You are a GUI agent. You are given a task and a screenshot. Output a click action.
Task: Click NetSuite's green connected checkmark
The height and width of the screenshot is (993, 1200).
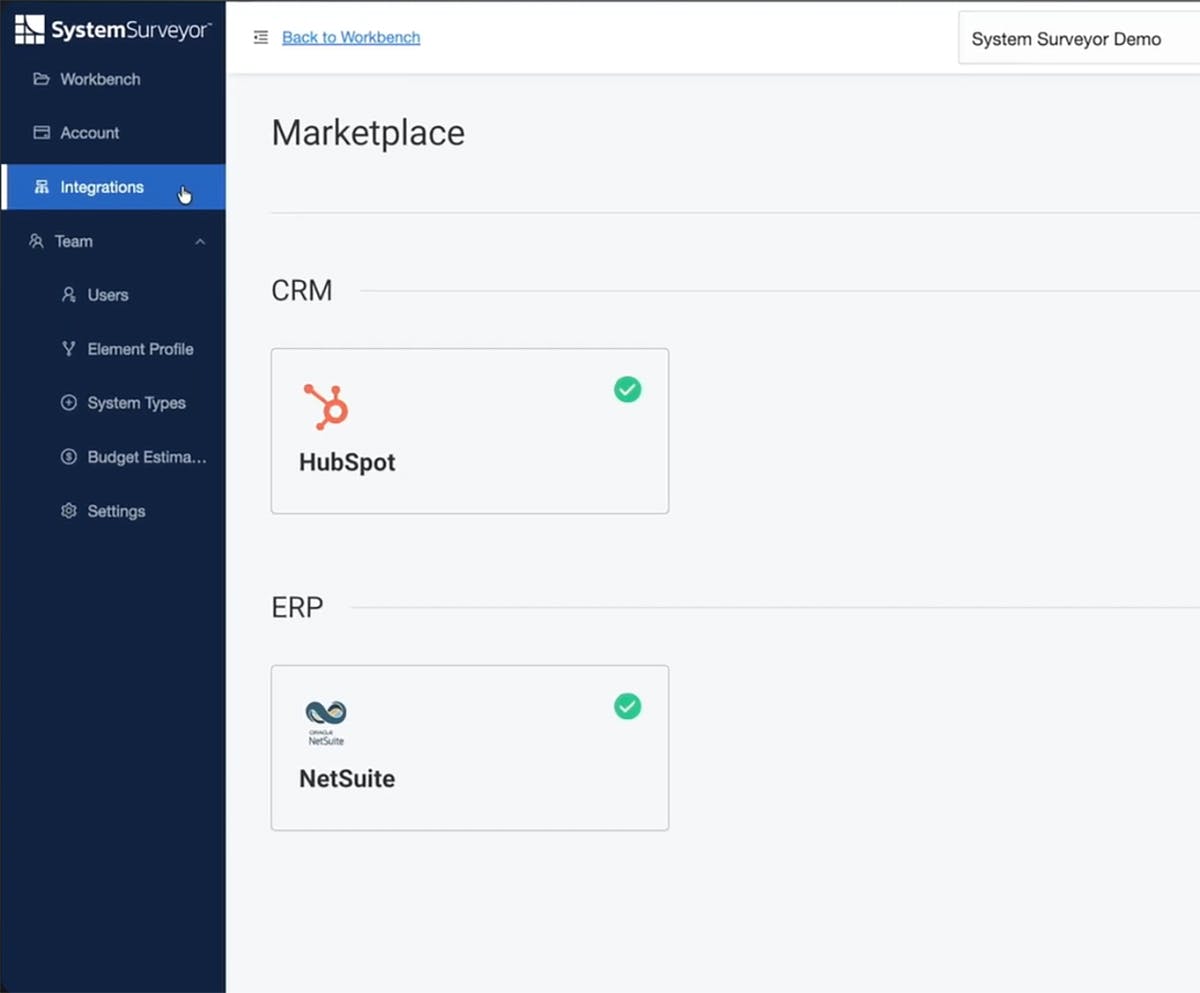627,707
